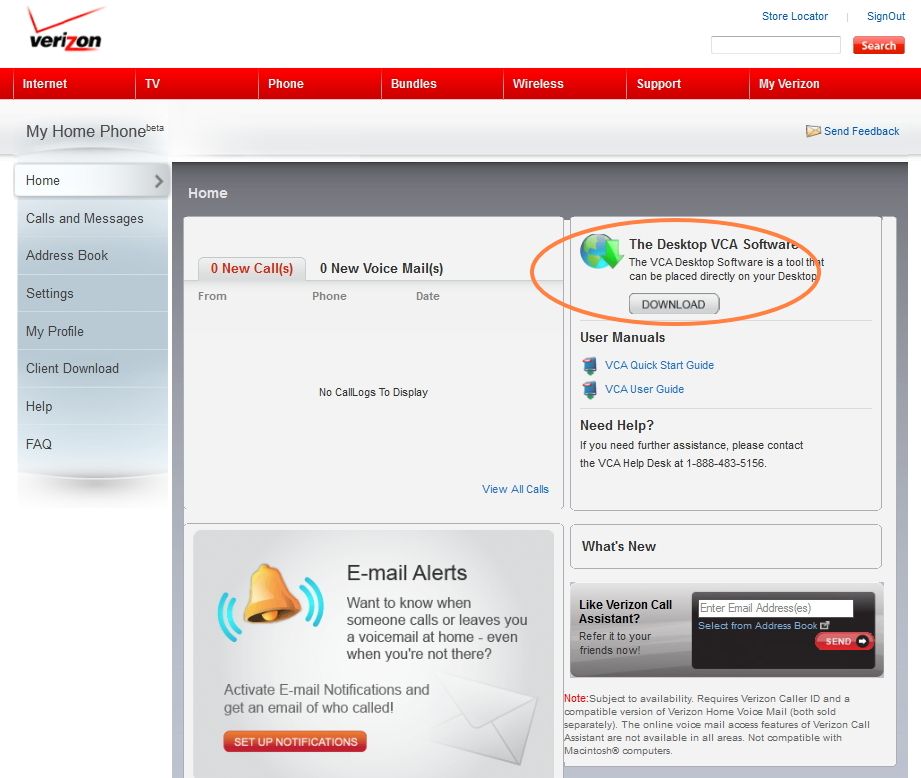The image size is (921, 778).
Task: Open the TV menu
Action: pyautogui.click(x=153, y=83)
